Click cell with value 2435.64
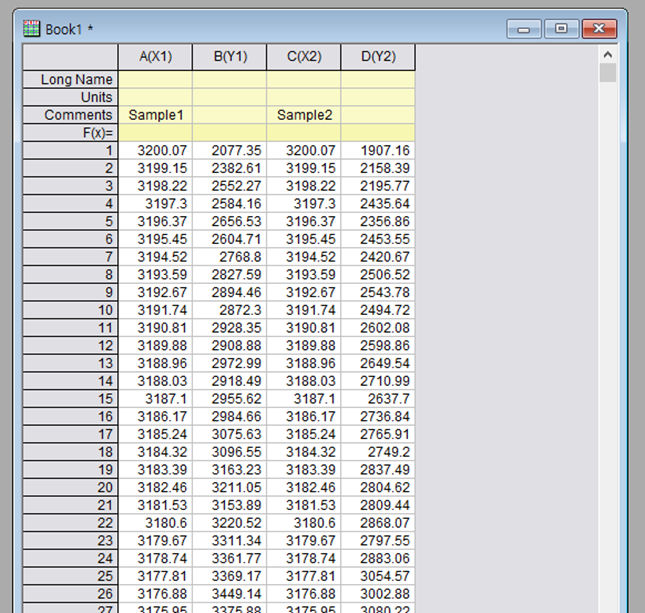Image resolution: width=645 pixels, height=613 pixels. [x=378, y=204]
